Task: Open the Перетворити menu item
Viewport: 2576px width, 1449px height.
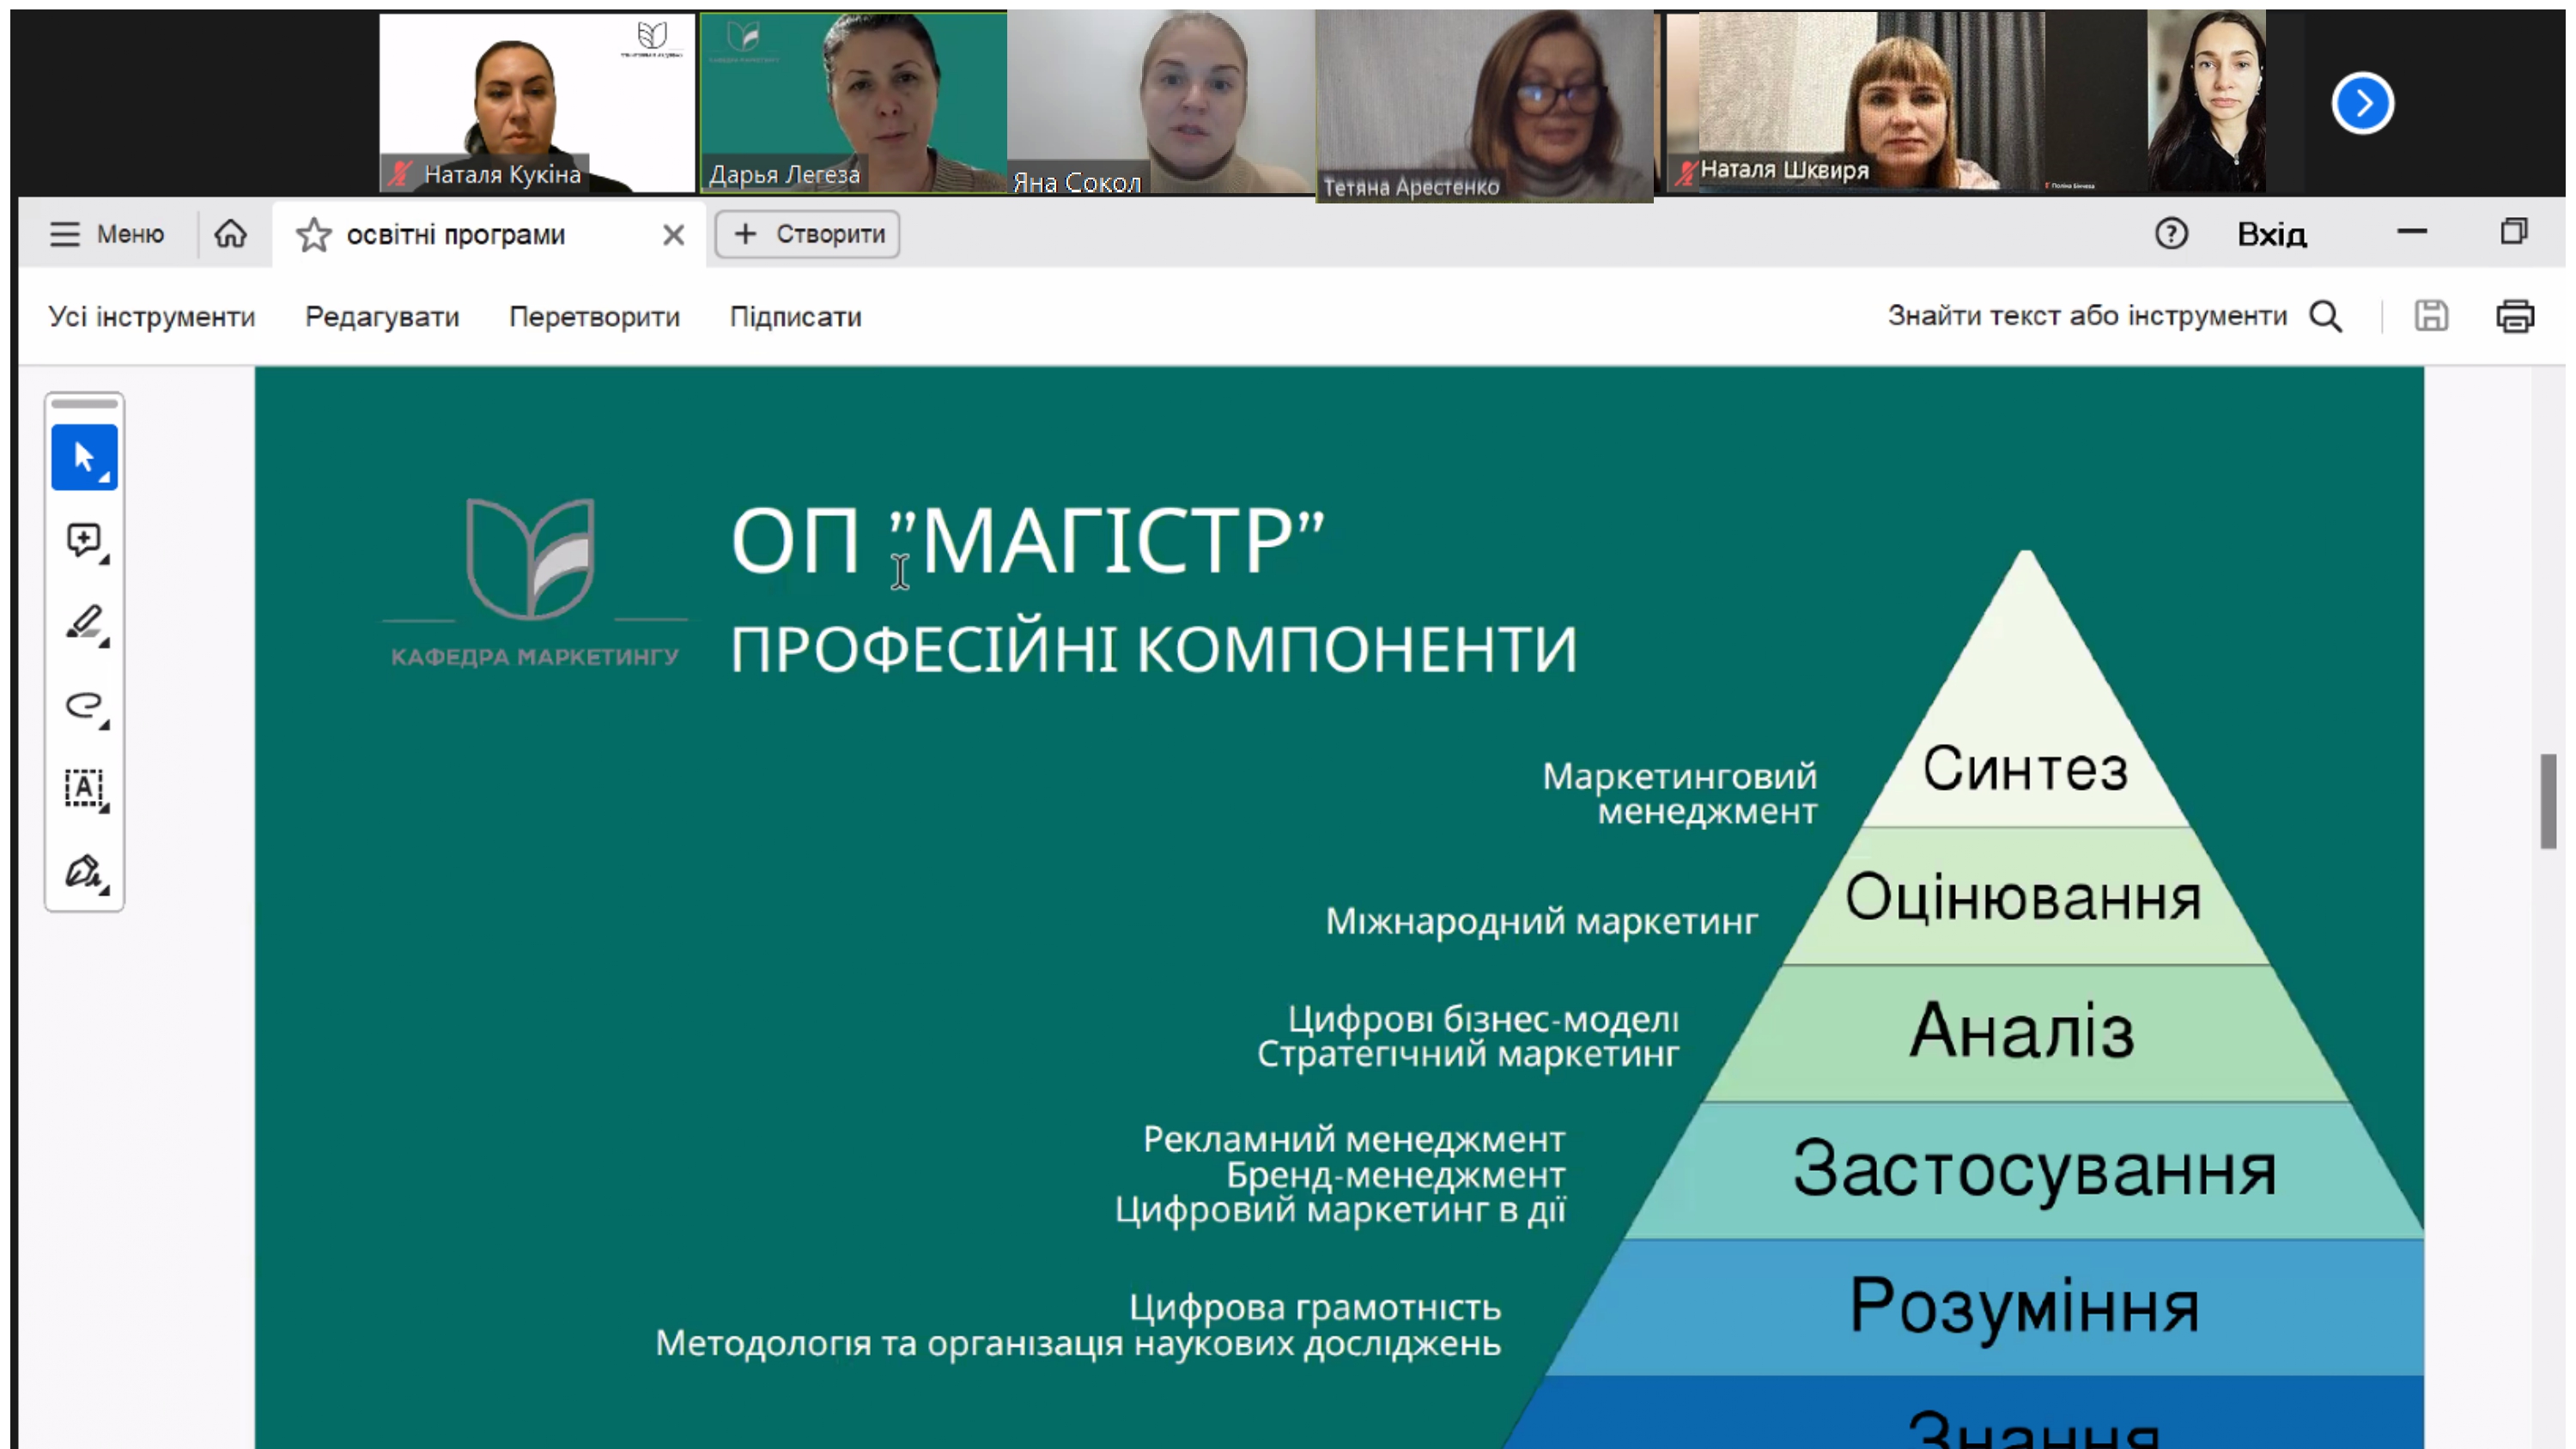Action: click(x=594, y=317)
